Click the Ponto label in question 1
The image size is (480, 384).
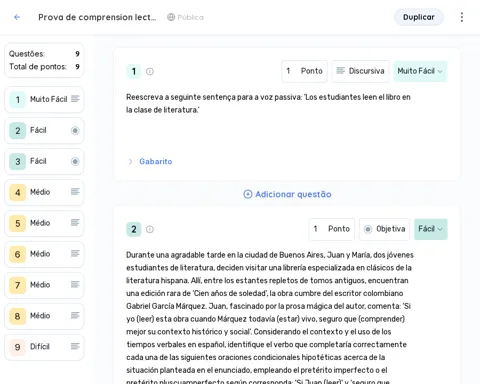coord(312,71)
